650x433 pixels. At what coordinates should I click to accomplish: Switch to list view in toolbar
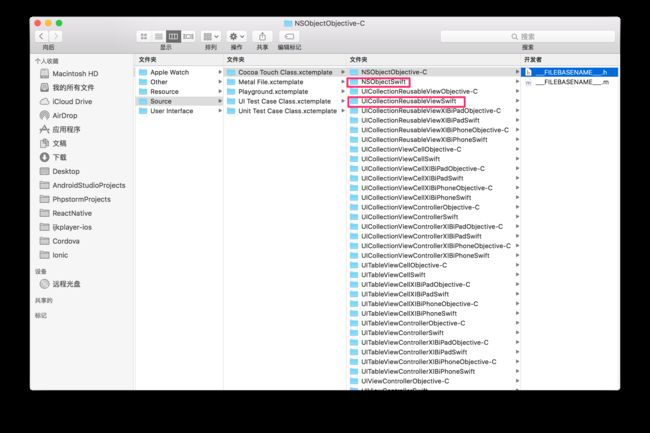[158, 36]
